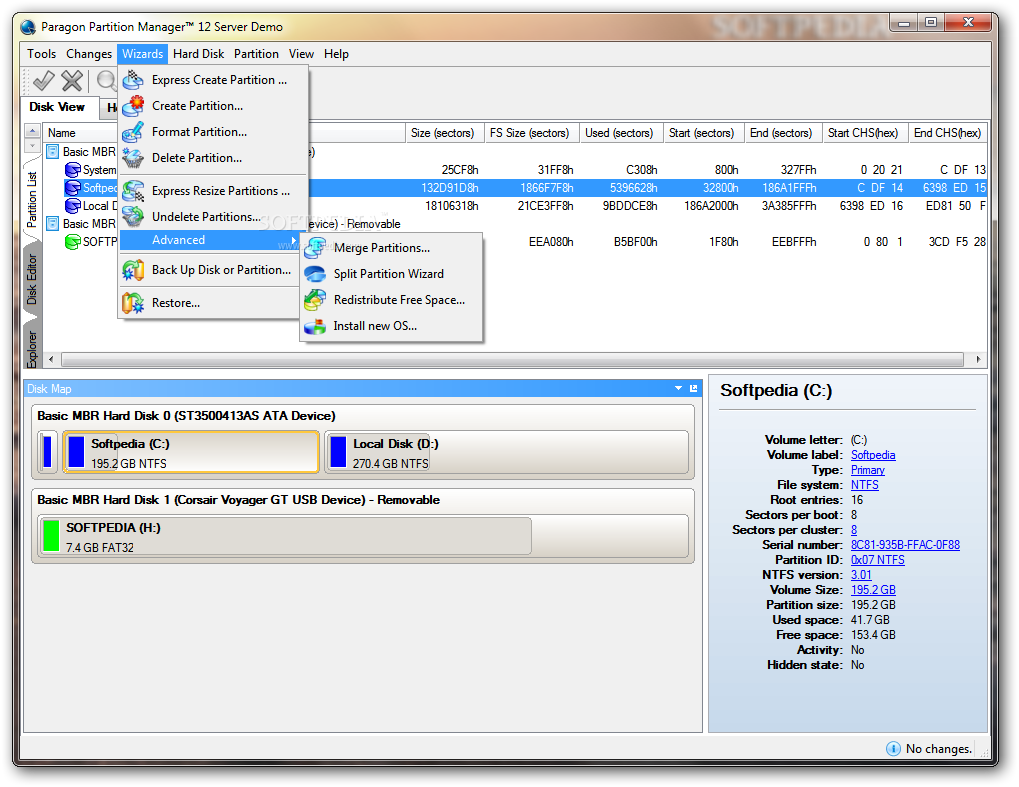Viewport: 1019px width, 787px height.
Task: Click the Delete Partition icon
Action: click(x=133, y=158)
